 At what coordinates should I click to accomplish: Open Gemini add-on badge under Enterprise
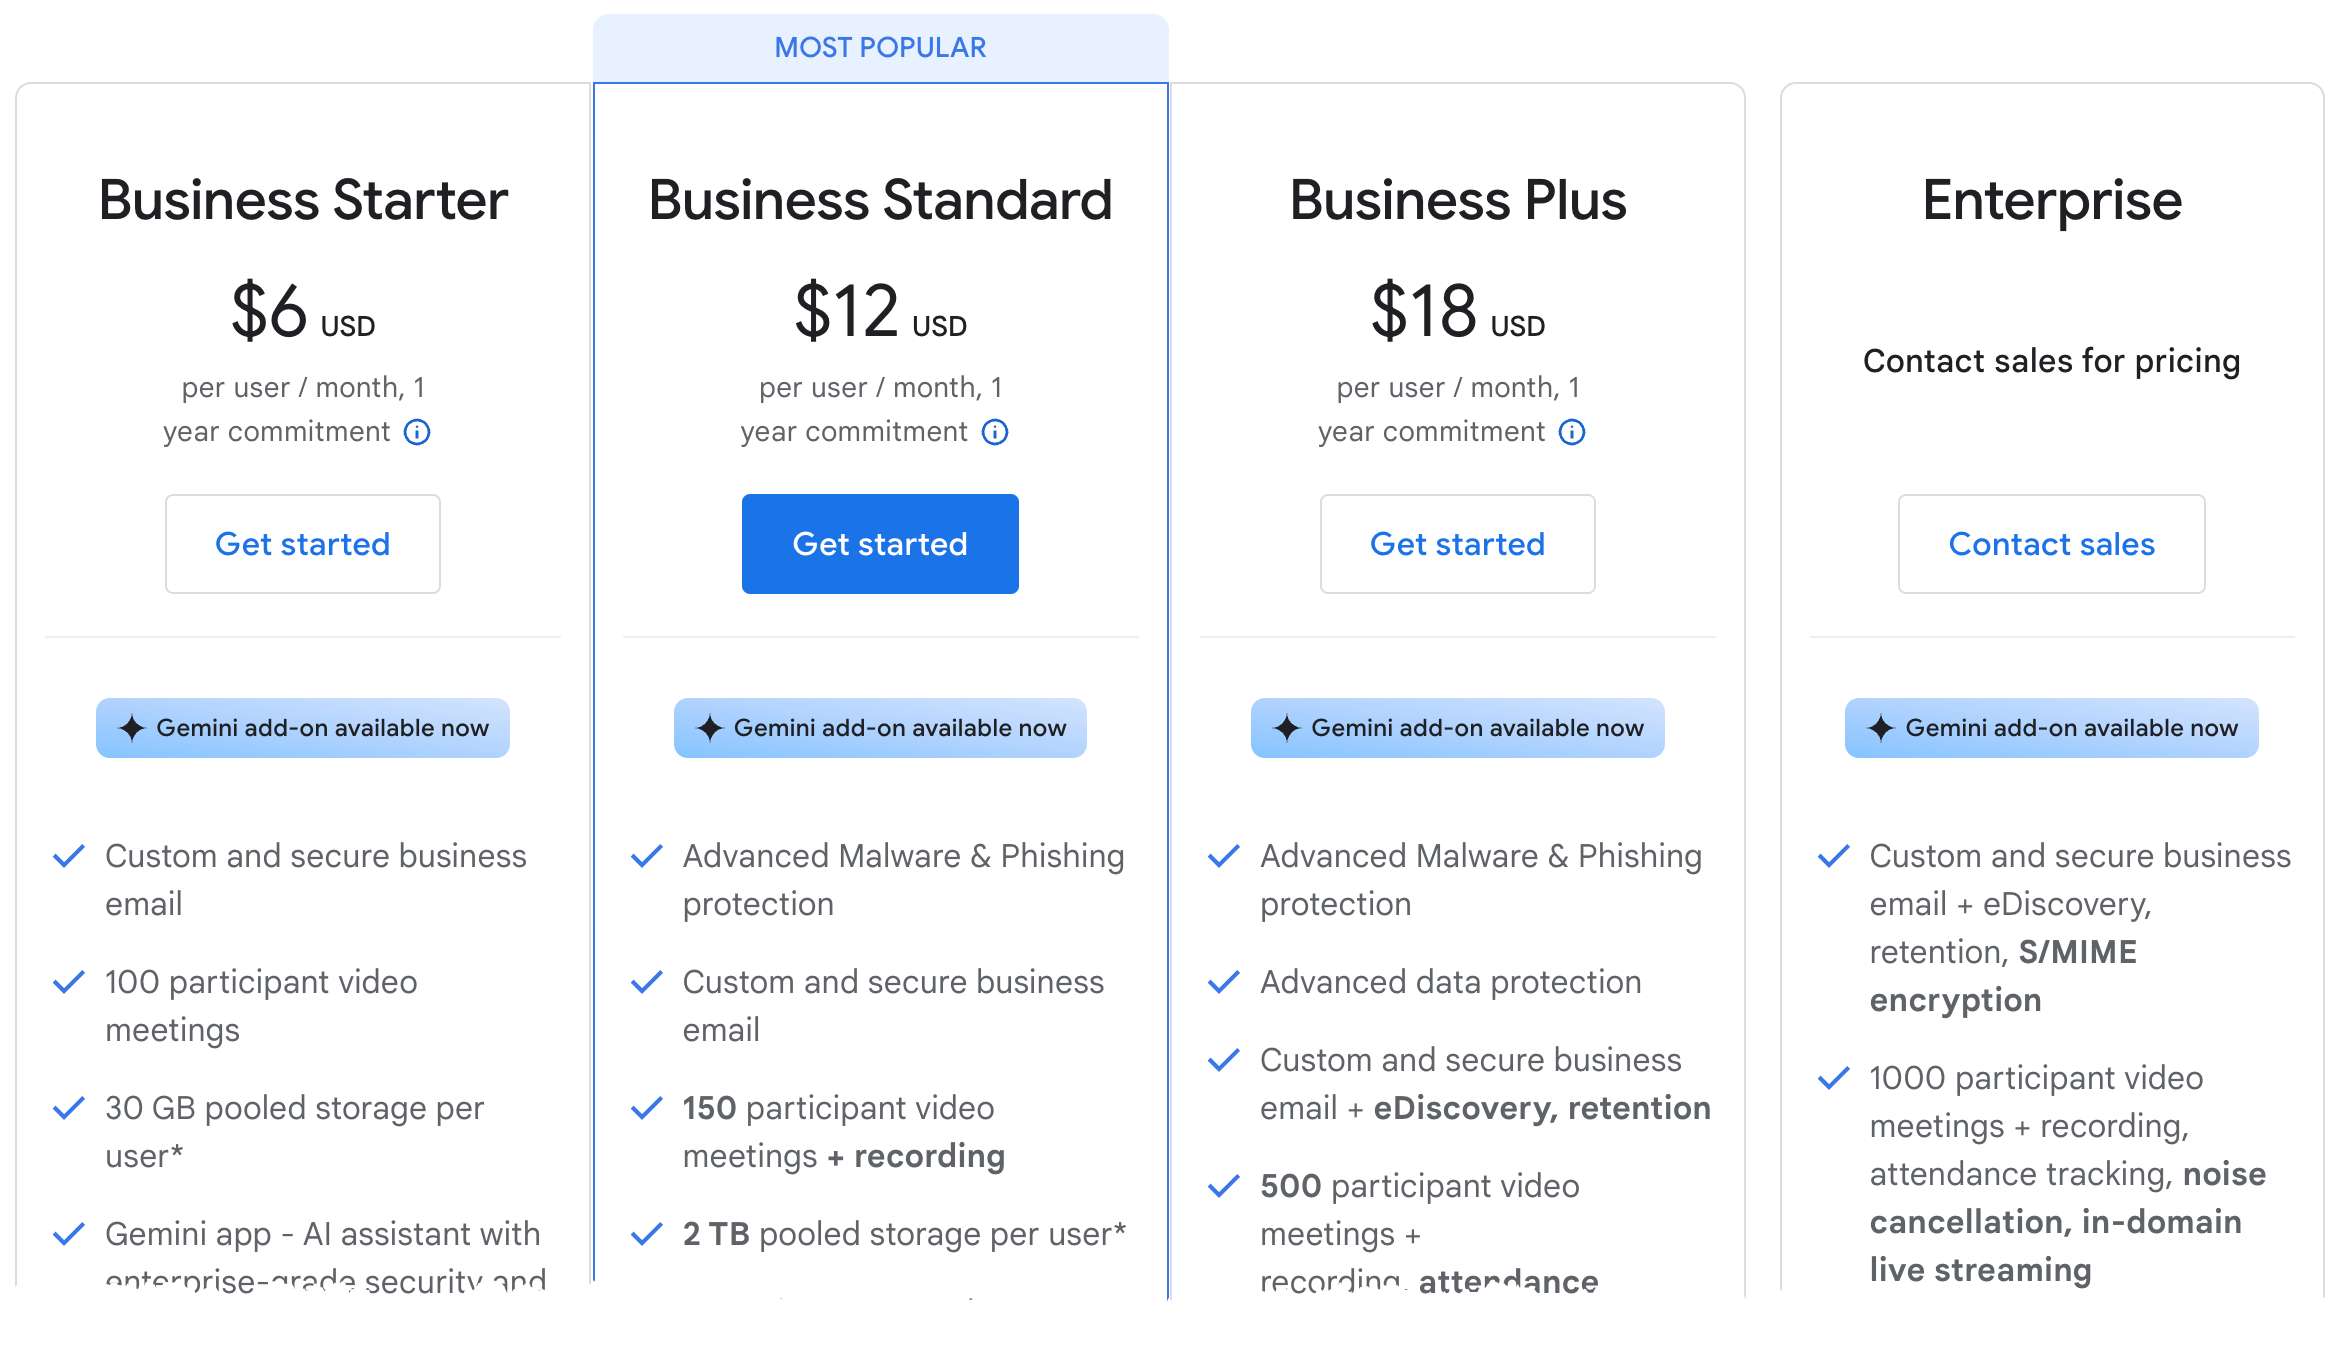tap(2051, 728)
